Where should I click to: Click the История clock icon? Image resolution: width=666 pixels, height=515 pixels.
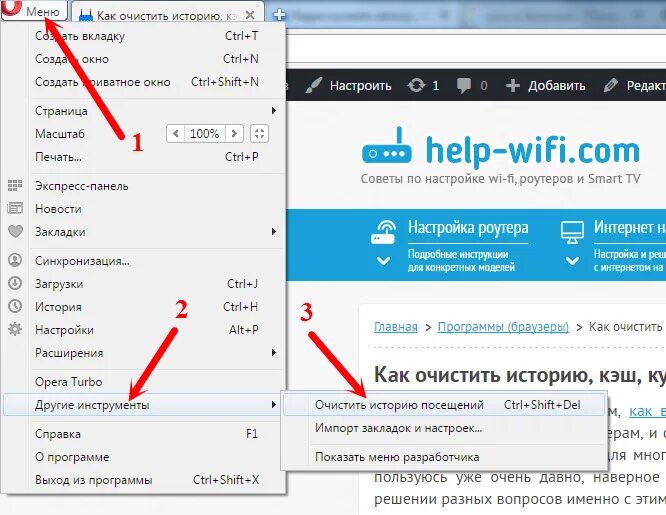[x=15, y=306]
